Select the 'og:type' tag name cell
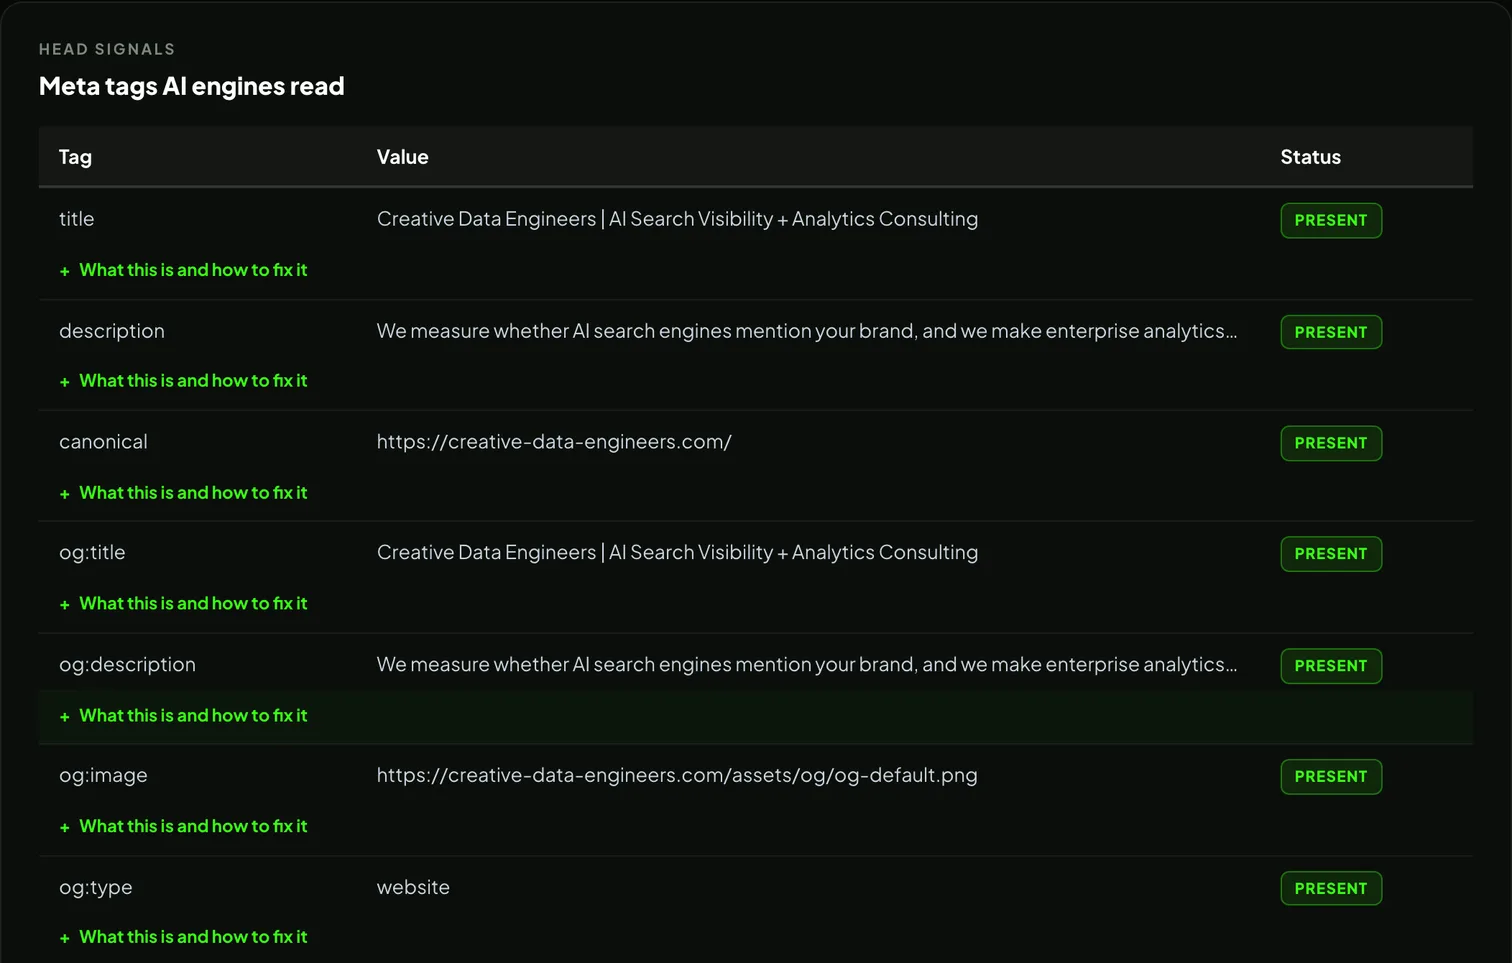1512x963 pixels. [x=96, y=888]
